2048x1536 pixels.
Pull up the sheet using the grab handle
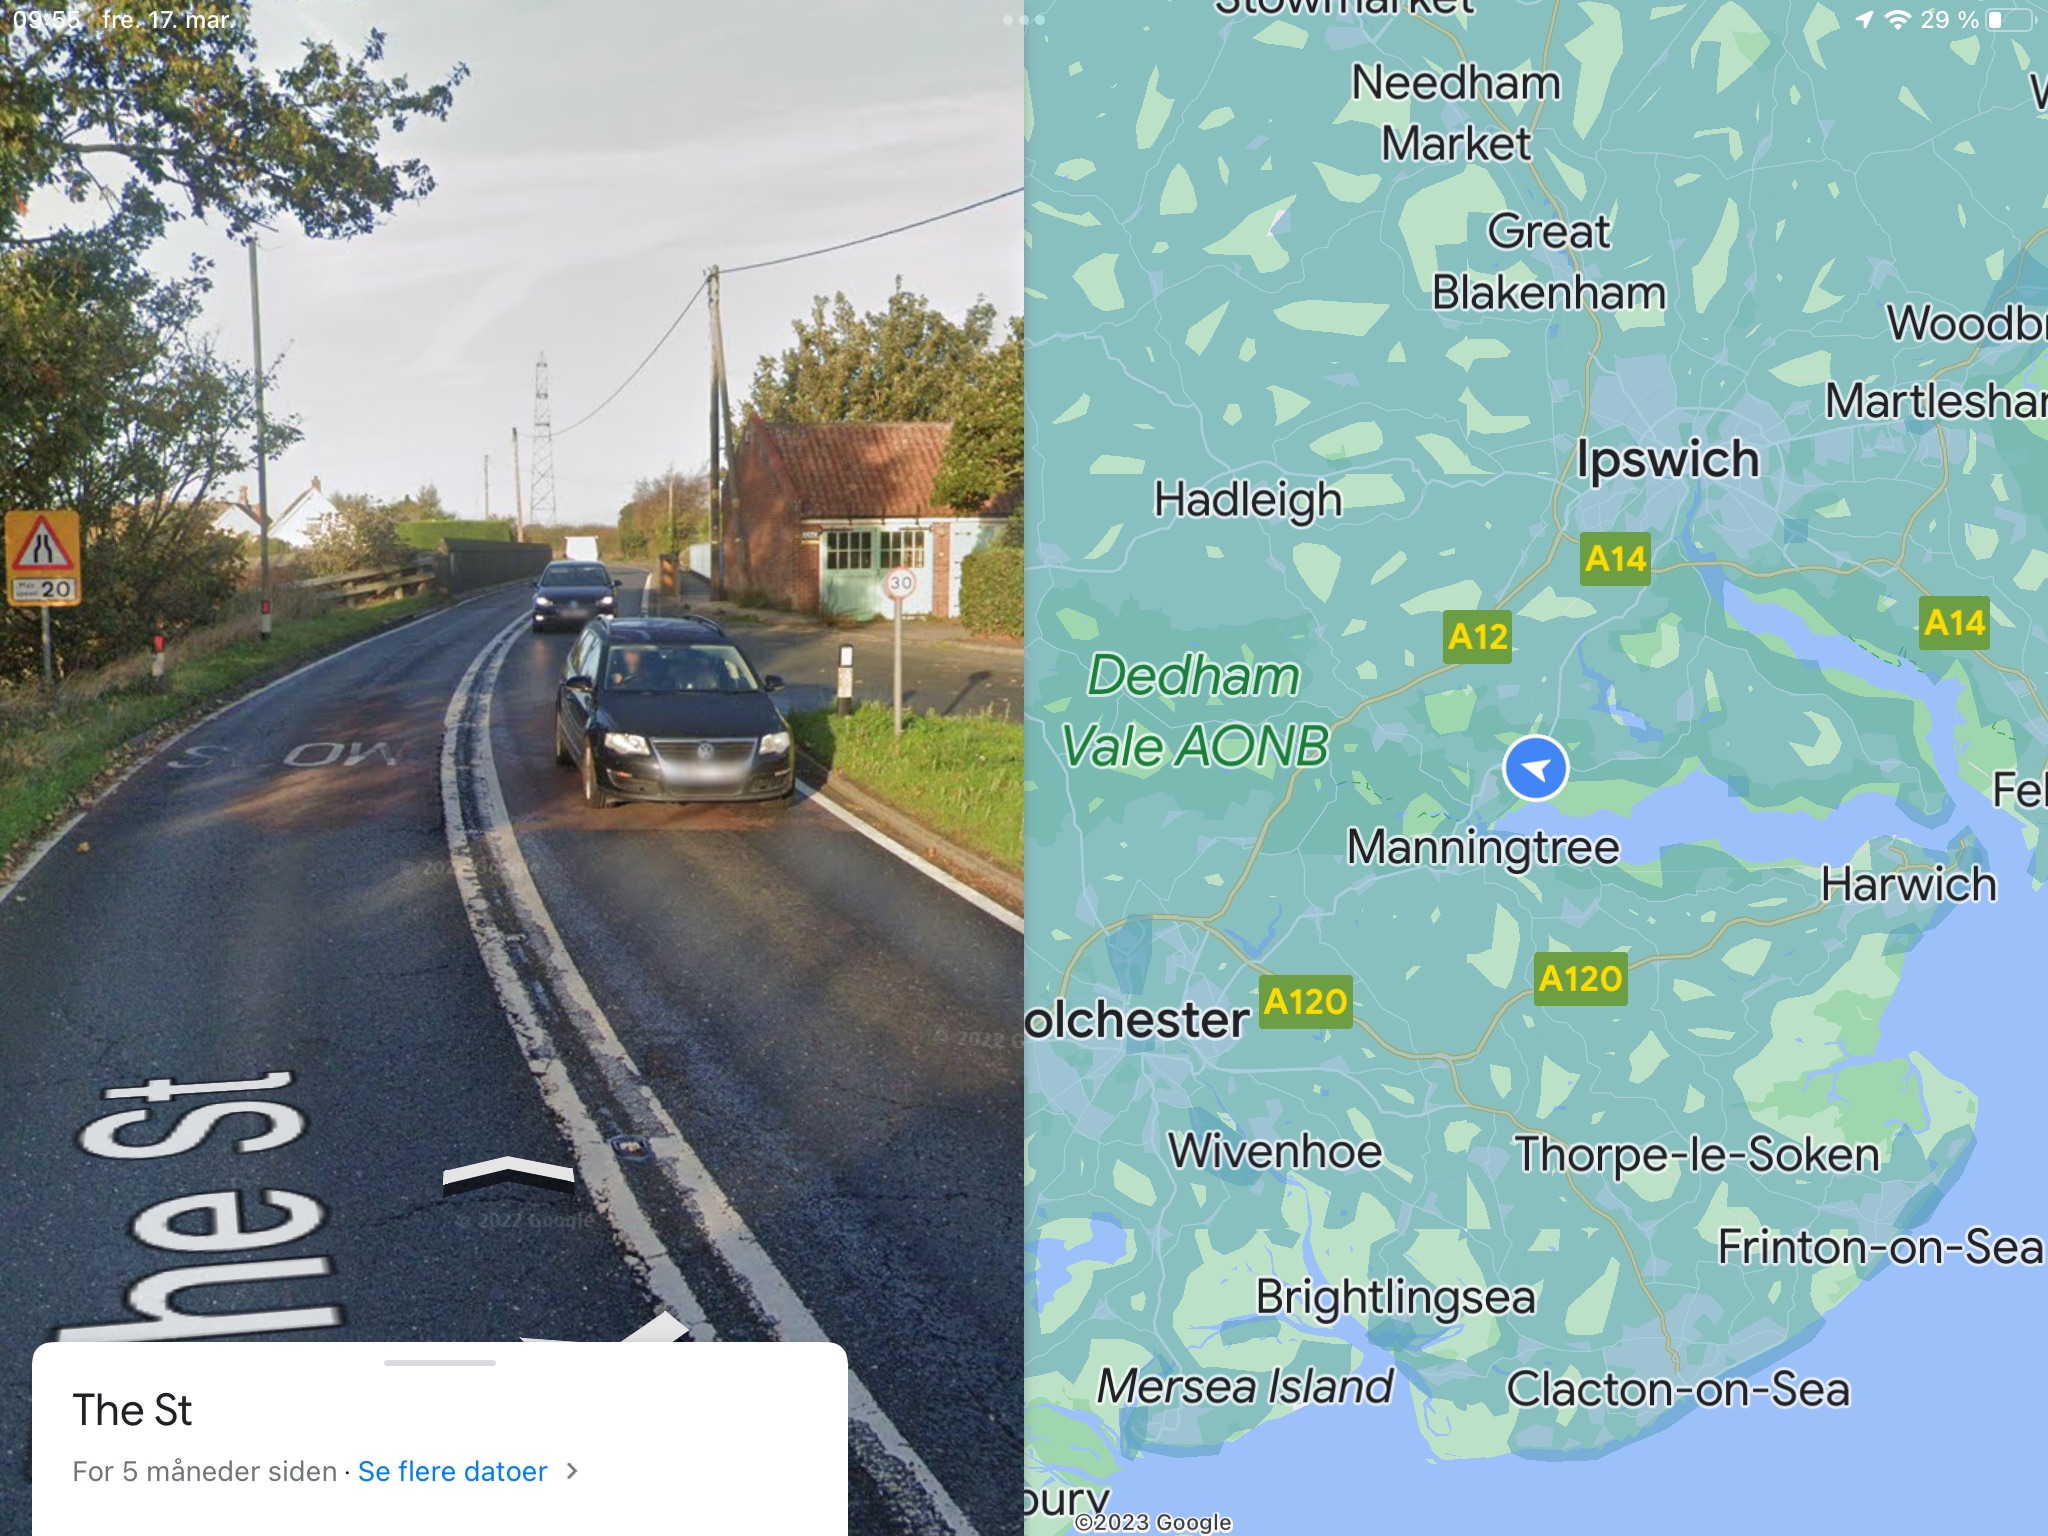coord(440,1362)
